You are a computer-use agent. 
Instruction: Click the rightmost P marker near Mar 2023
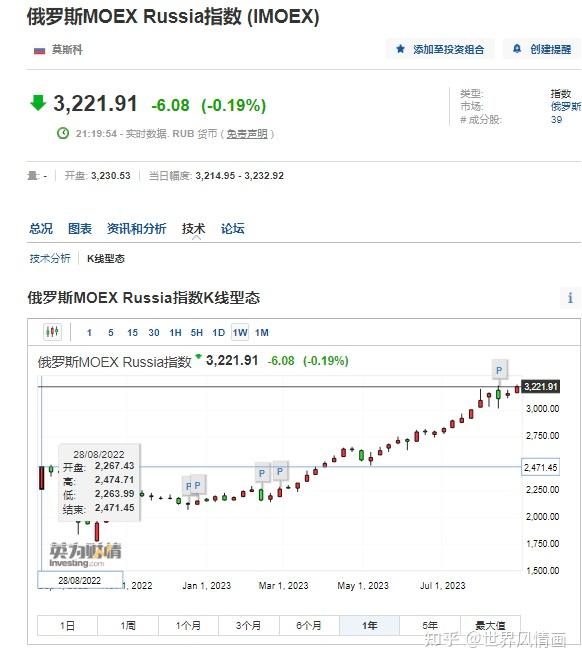pyautogui.click(x=280, y=472)
